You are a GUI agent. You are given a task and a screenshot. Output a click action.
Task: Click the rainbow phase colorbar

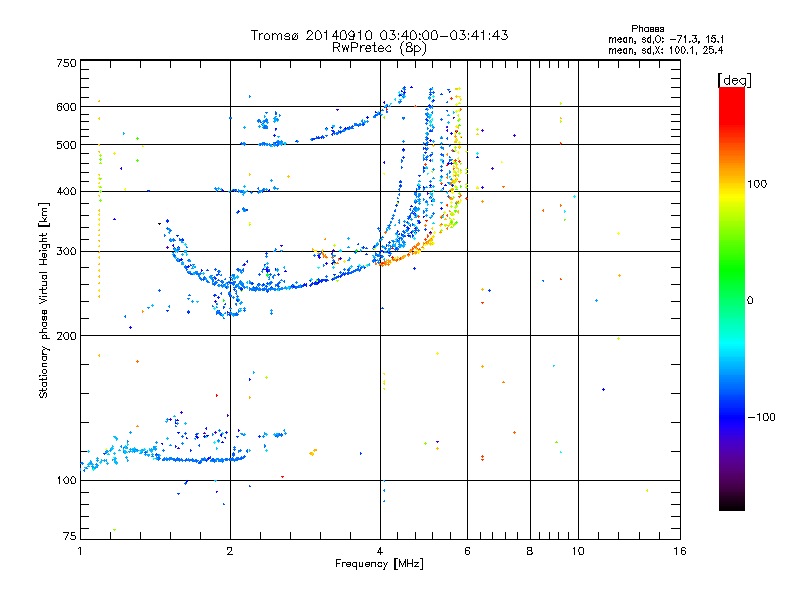point(732,299)
